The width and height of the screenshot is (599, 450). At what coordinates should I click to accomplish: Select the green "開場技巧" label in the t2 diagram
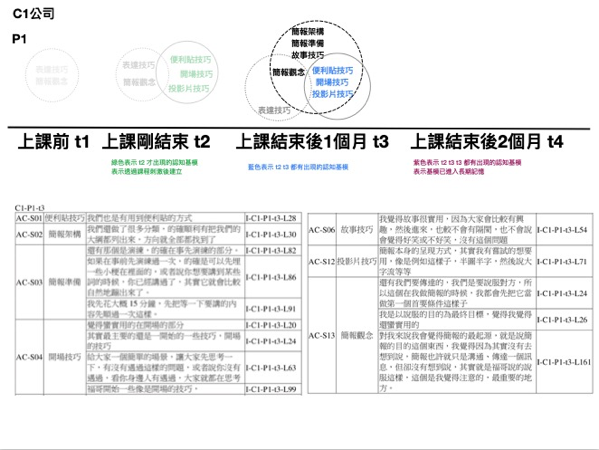pyautogui.click(x=196, y=74)
